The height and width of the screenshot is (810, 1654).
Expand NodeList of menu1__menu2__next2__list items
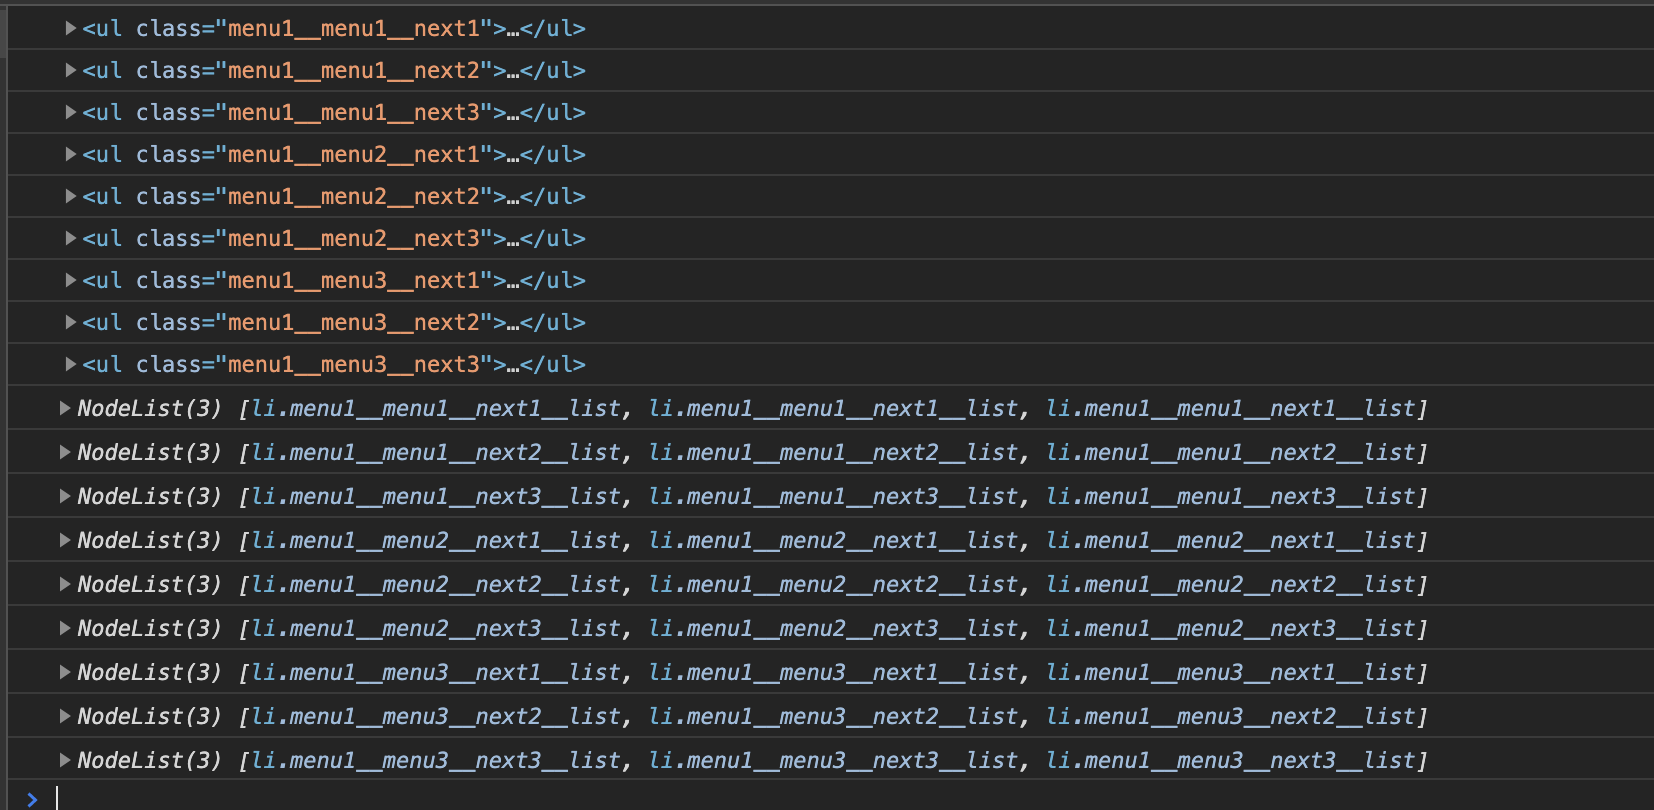[x=65, y=584]
